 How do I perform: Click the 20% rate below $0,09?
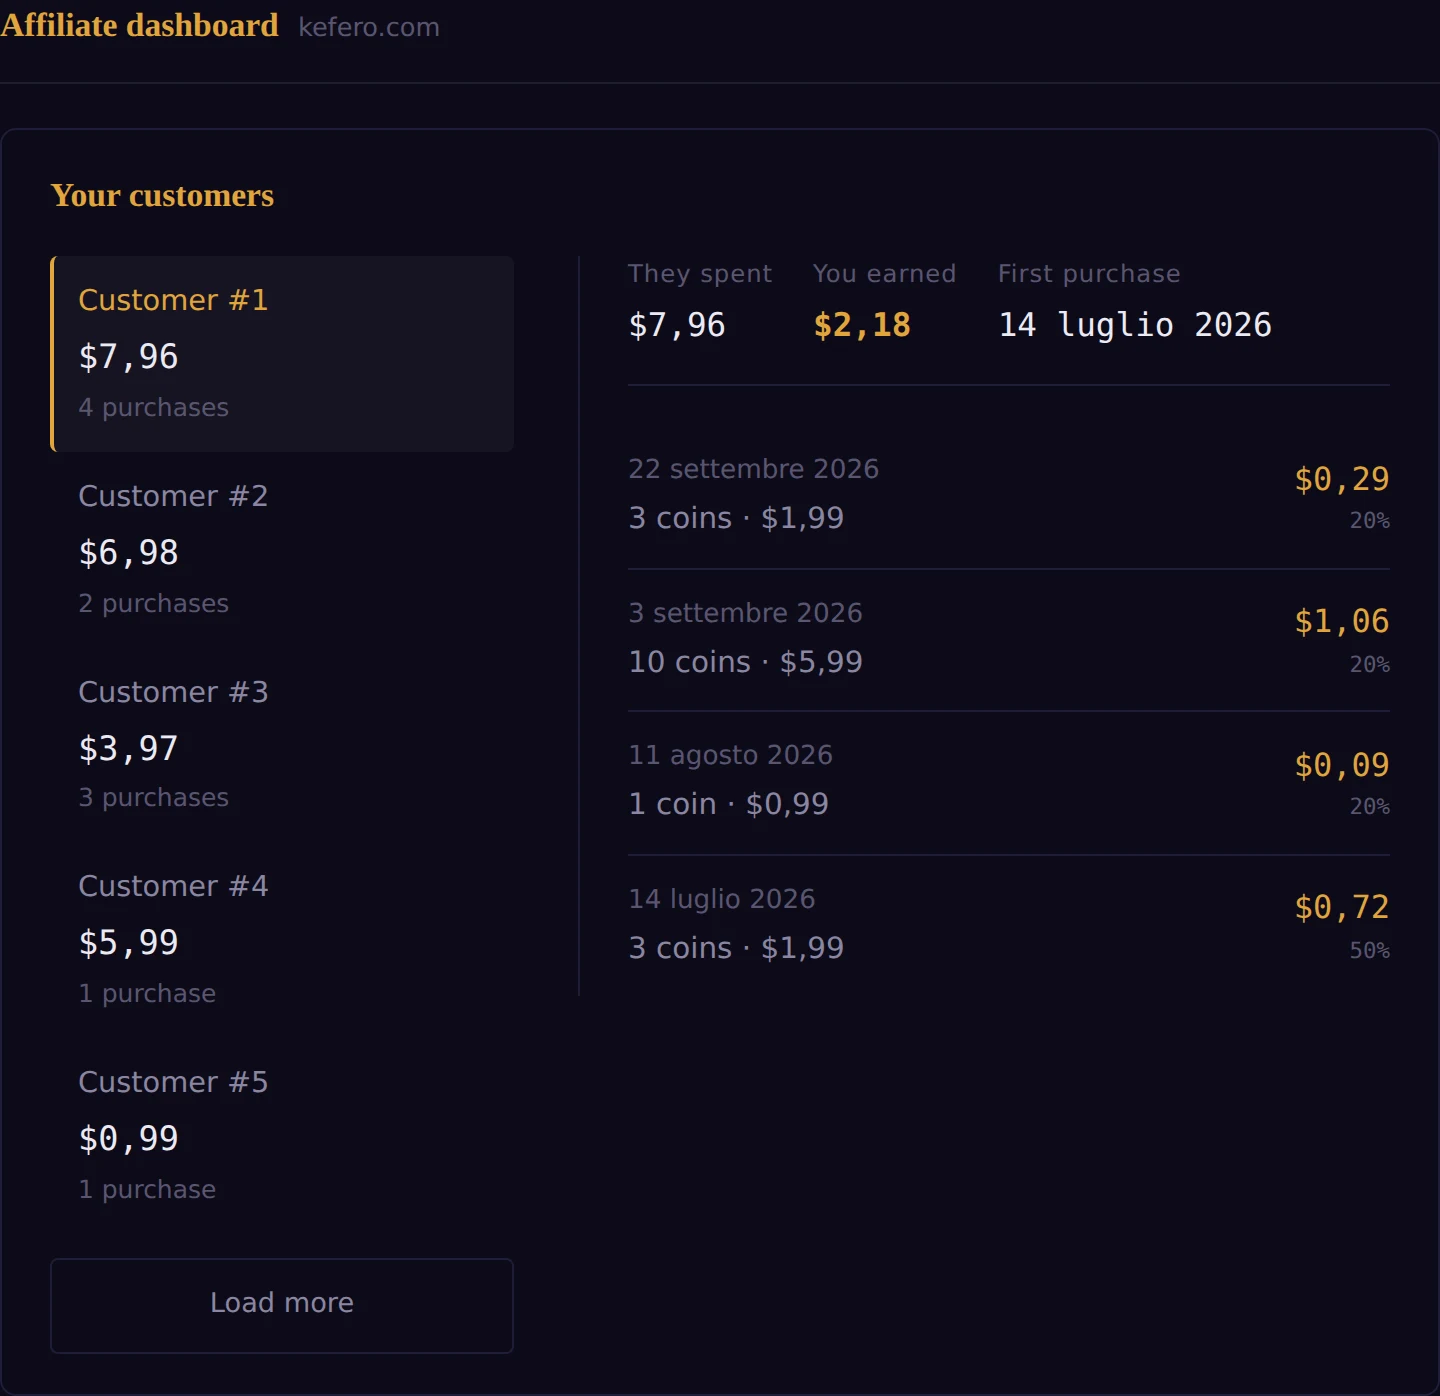(x=1370, y=807)
